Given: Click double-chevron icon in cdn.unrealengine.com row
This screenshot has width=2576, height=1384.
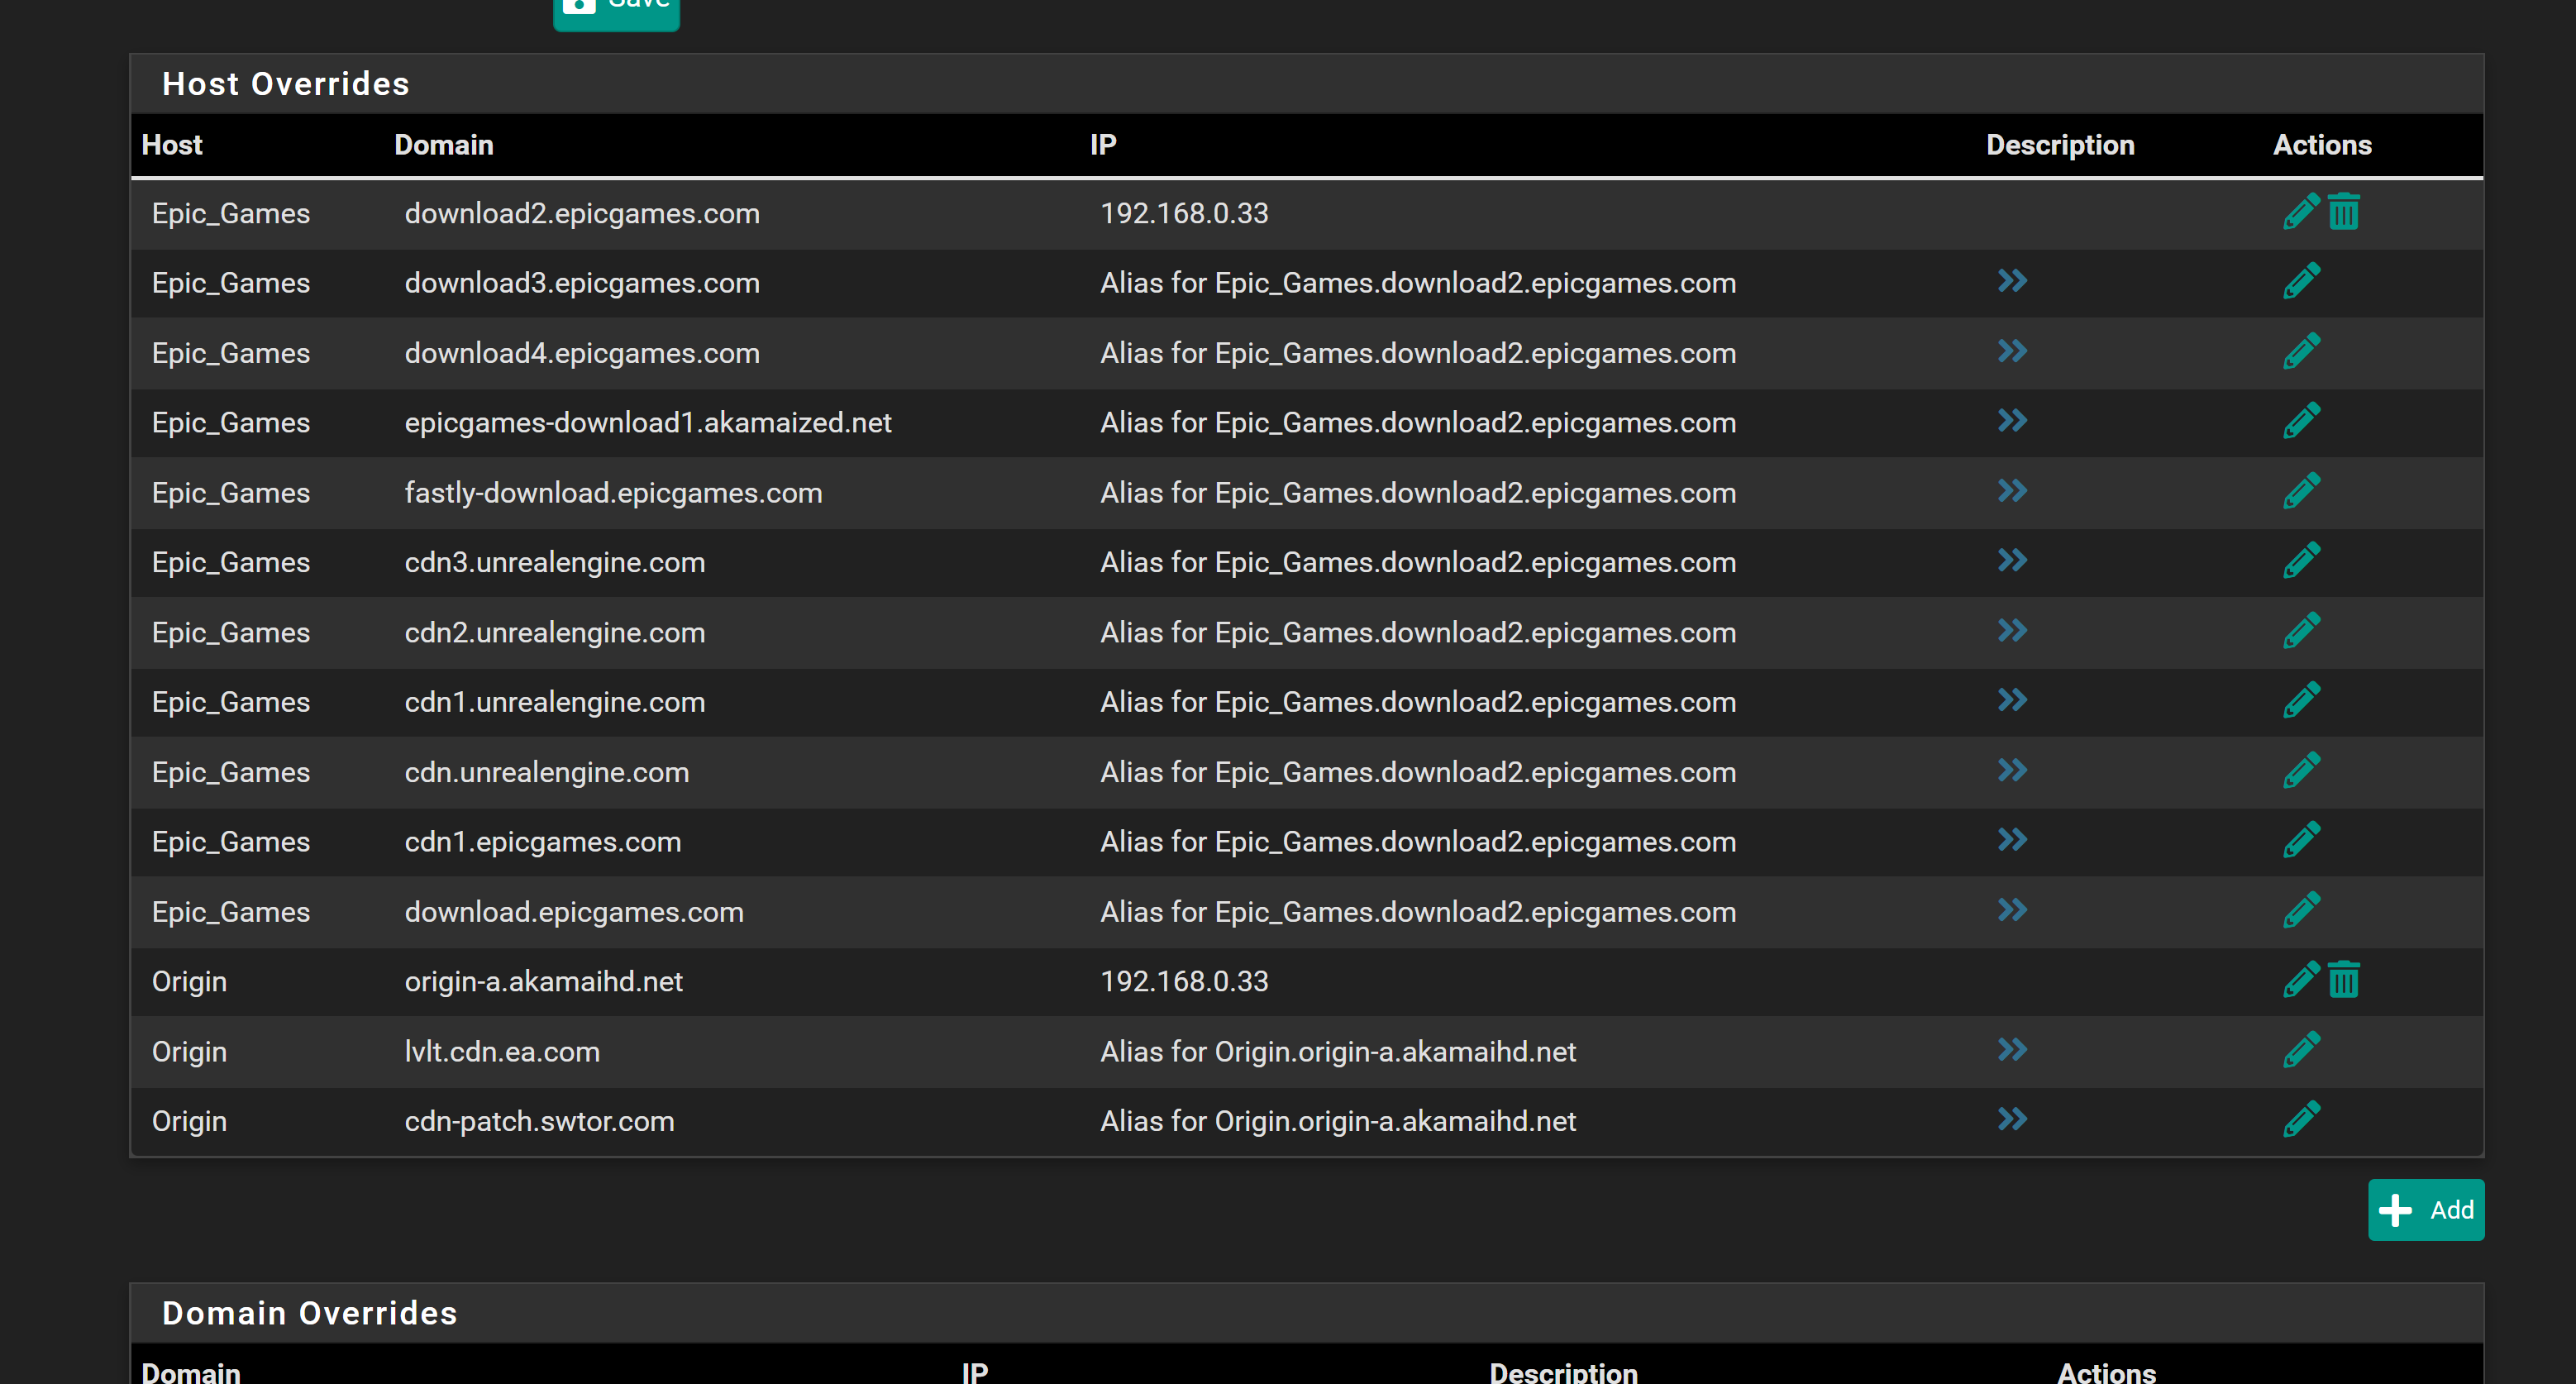Looking at the screenshot, I should 2012,770.
